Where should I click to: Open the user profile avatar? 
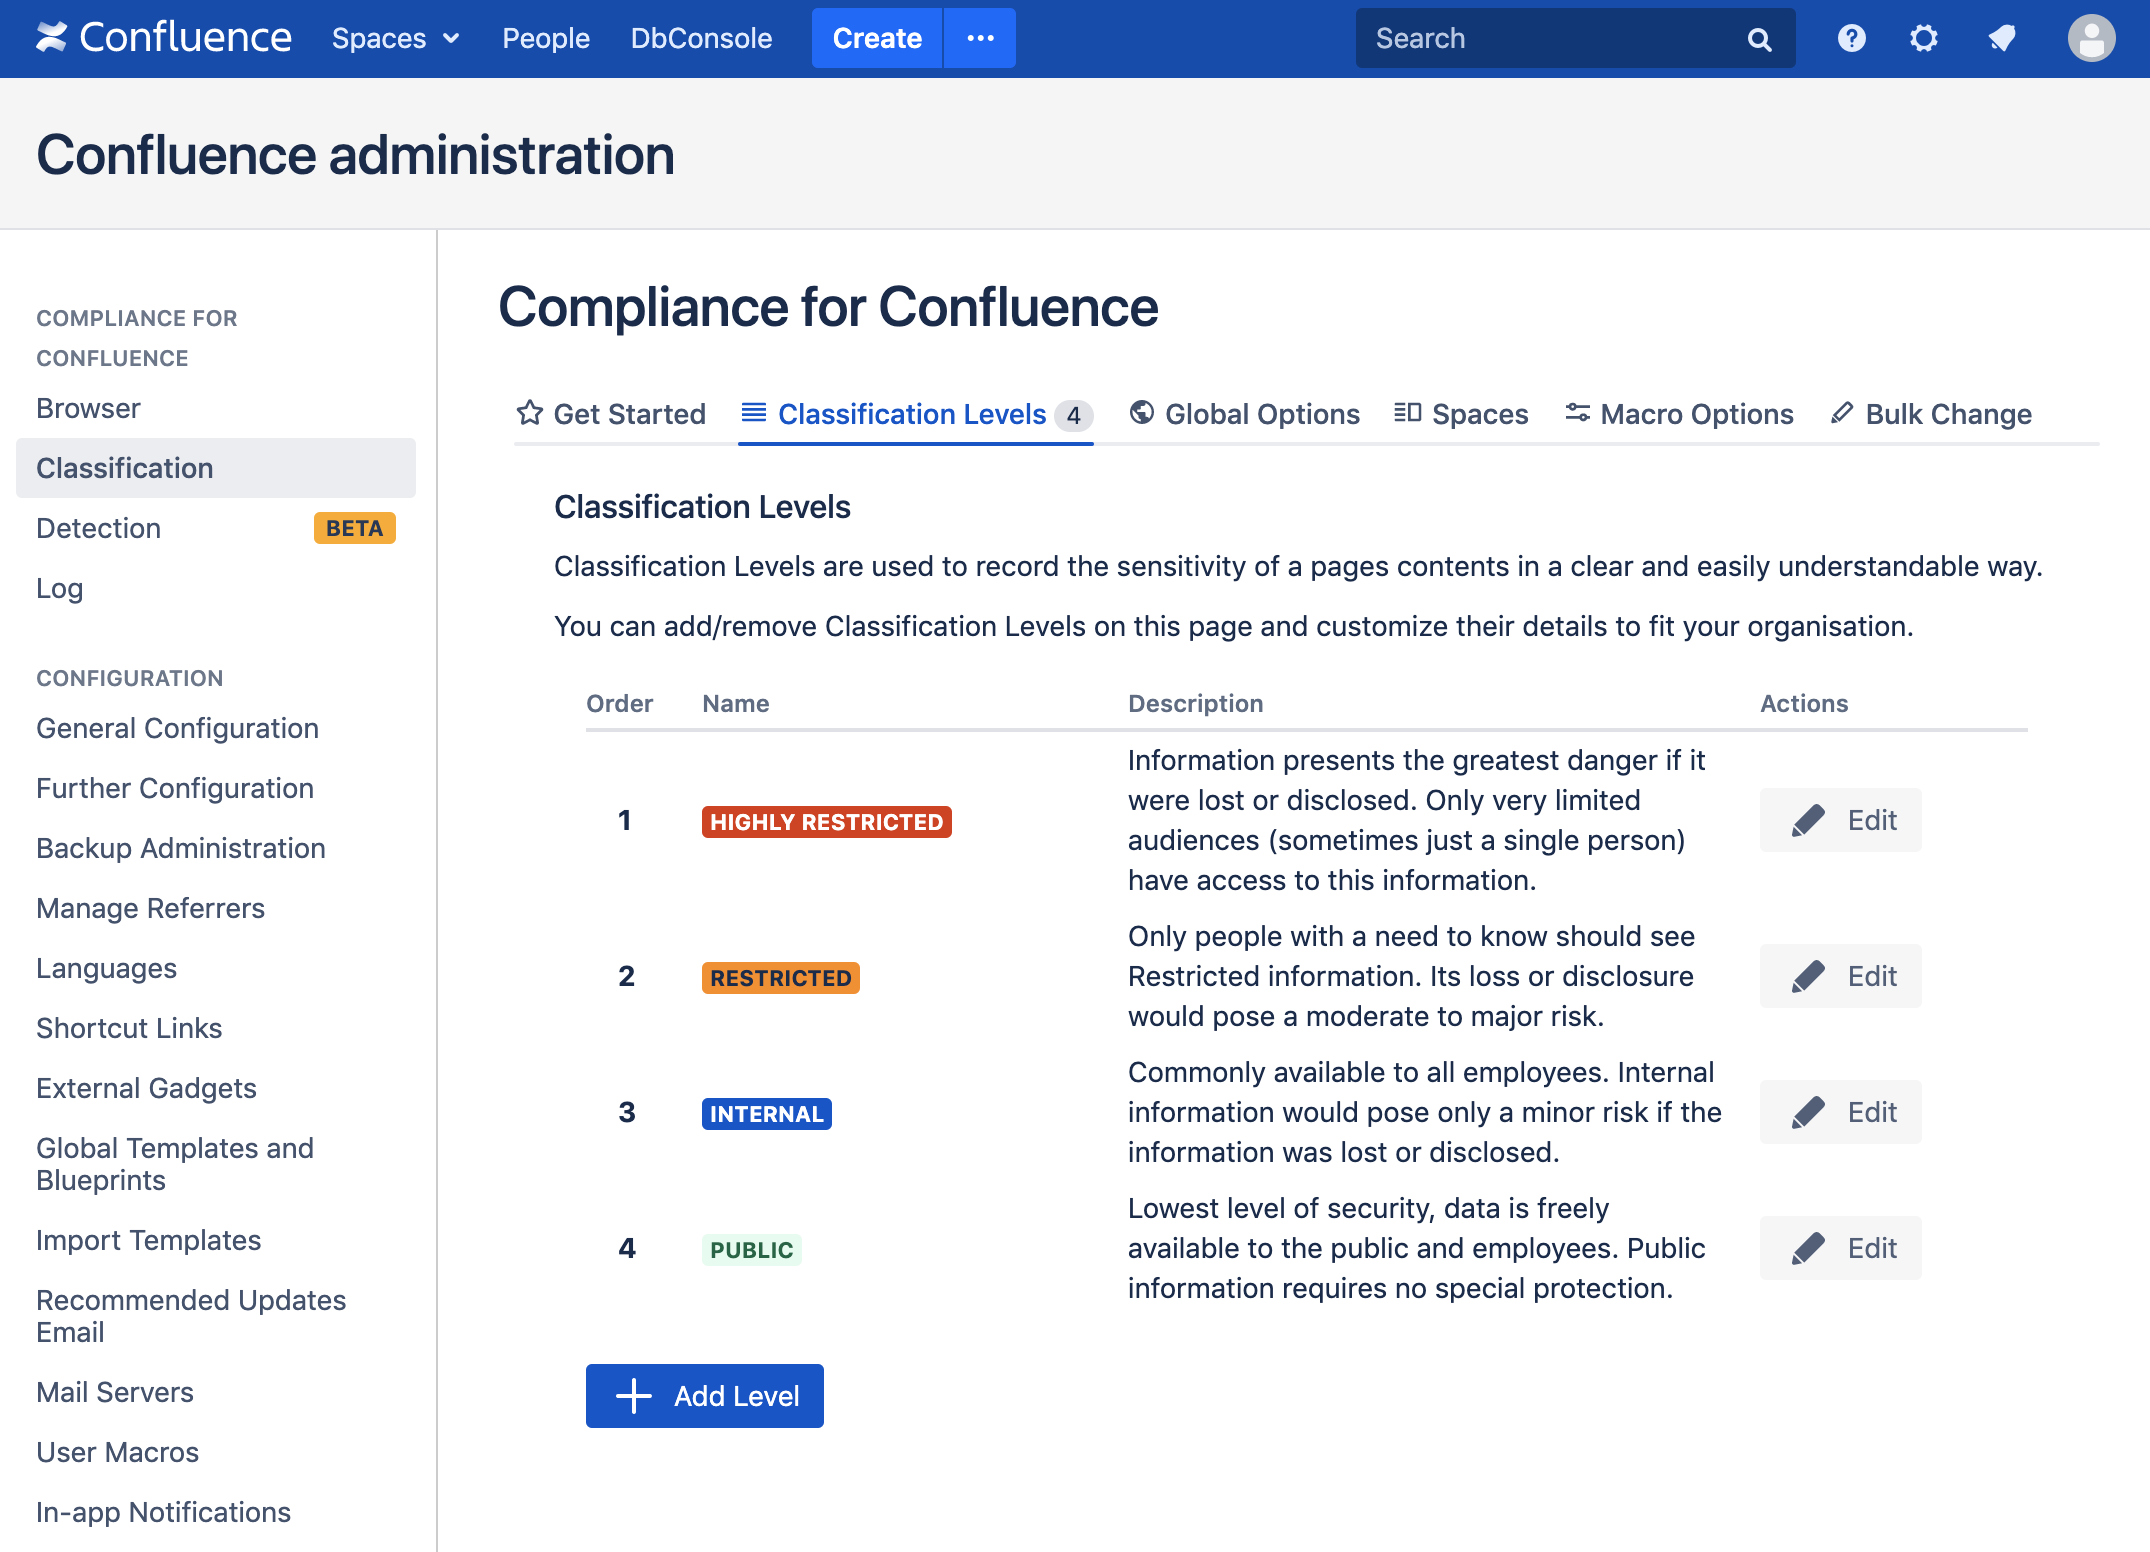pos(2091,38)
